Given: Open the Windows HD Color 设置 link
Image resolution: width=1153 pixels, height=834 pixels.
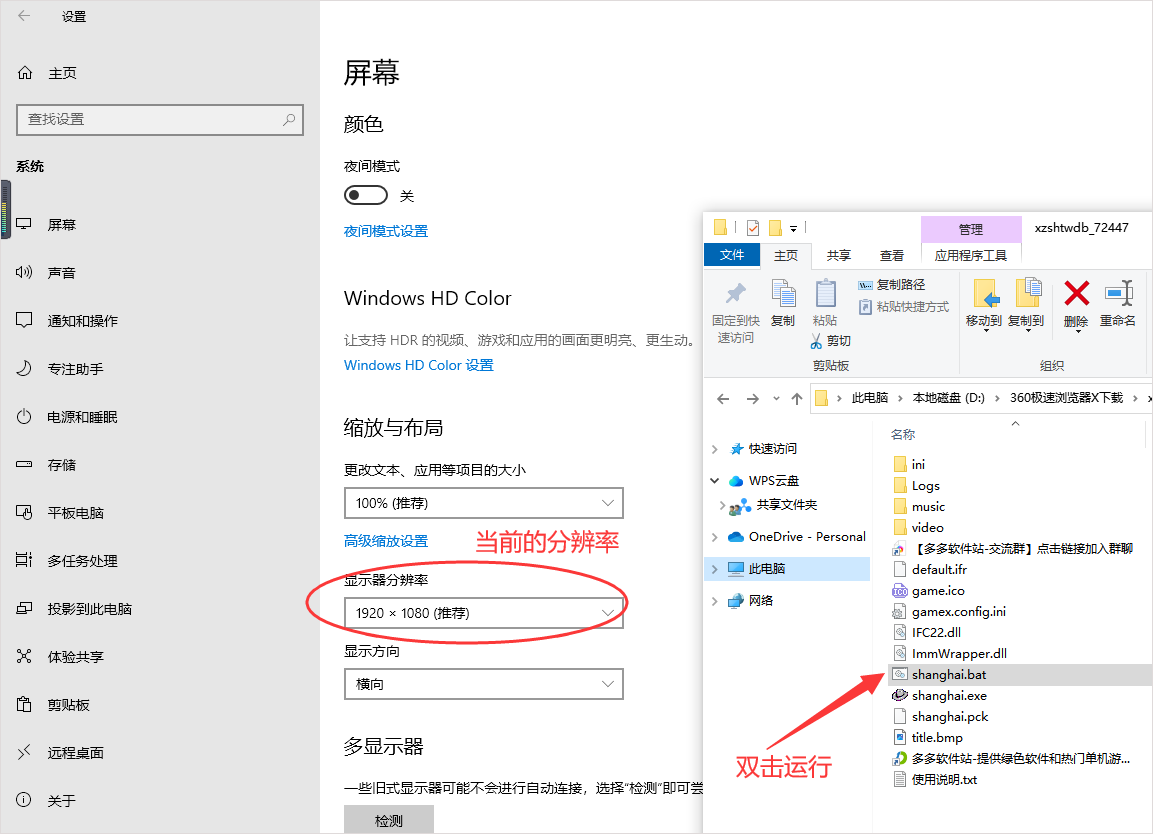Looking at the screenshot, I should tap(418, 365).
